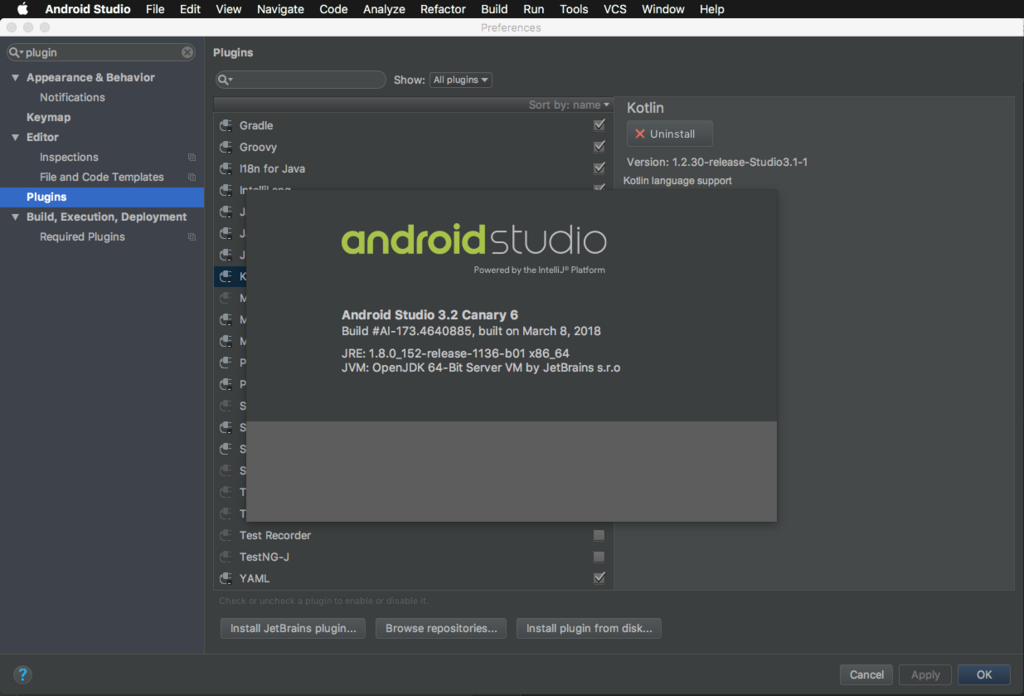Uncheck the YAML plugin checkbox
This screenshot has width=1024, height=696.
[599, 578]
